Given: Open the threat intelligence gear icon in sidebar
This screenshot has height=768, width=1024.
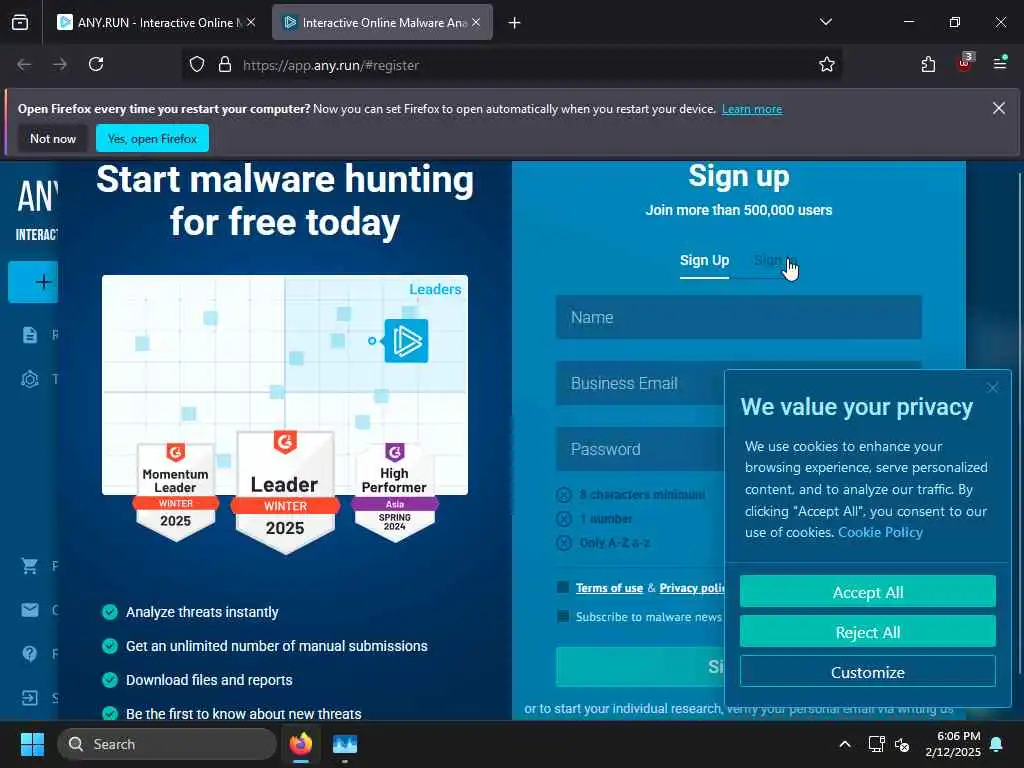Looking at the screenshot, I should (x=30, y=379).
